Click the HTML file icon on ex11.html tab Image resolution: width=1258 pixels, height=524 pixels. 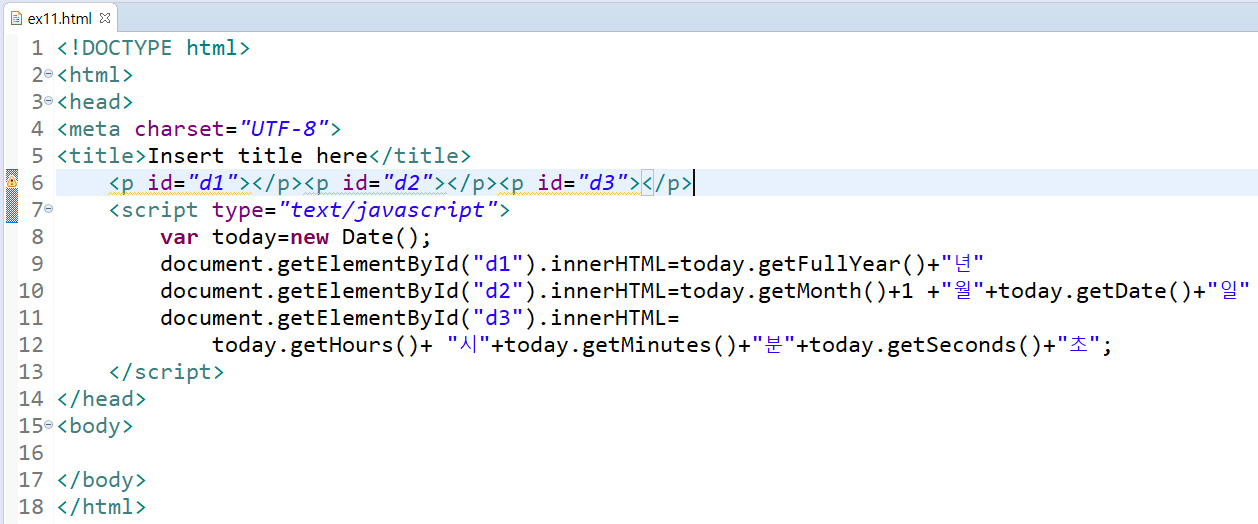pos(16,18)
